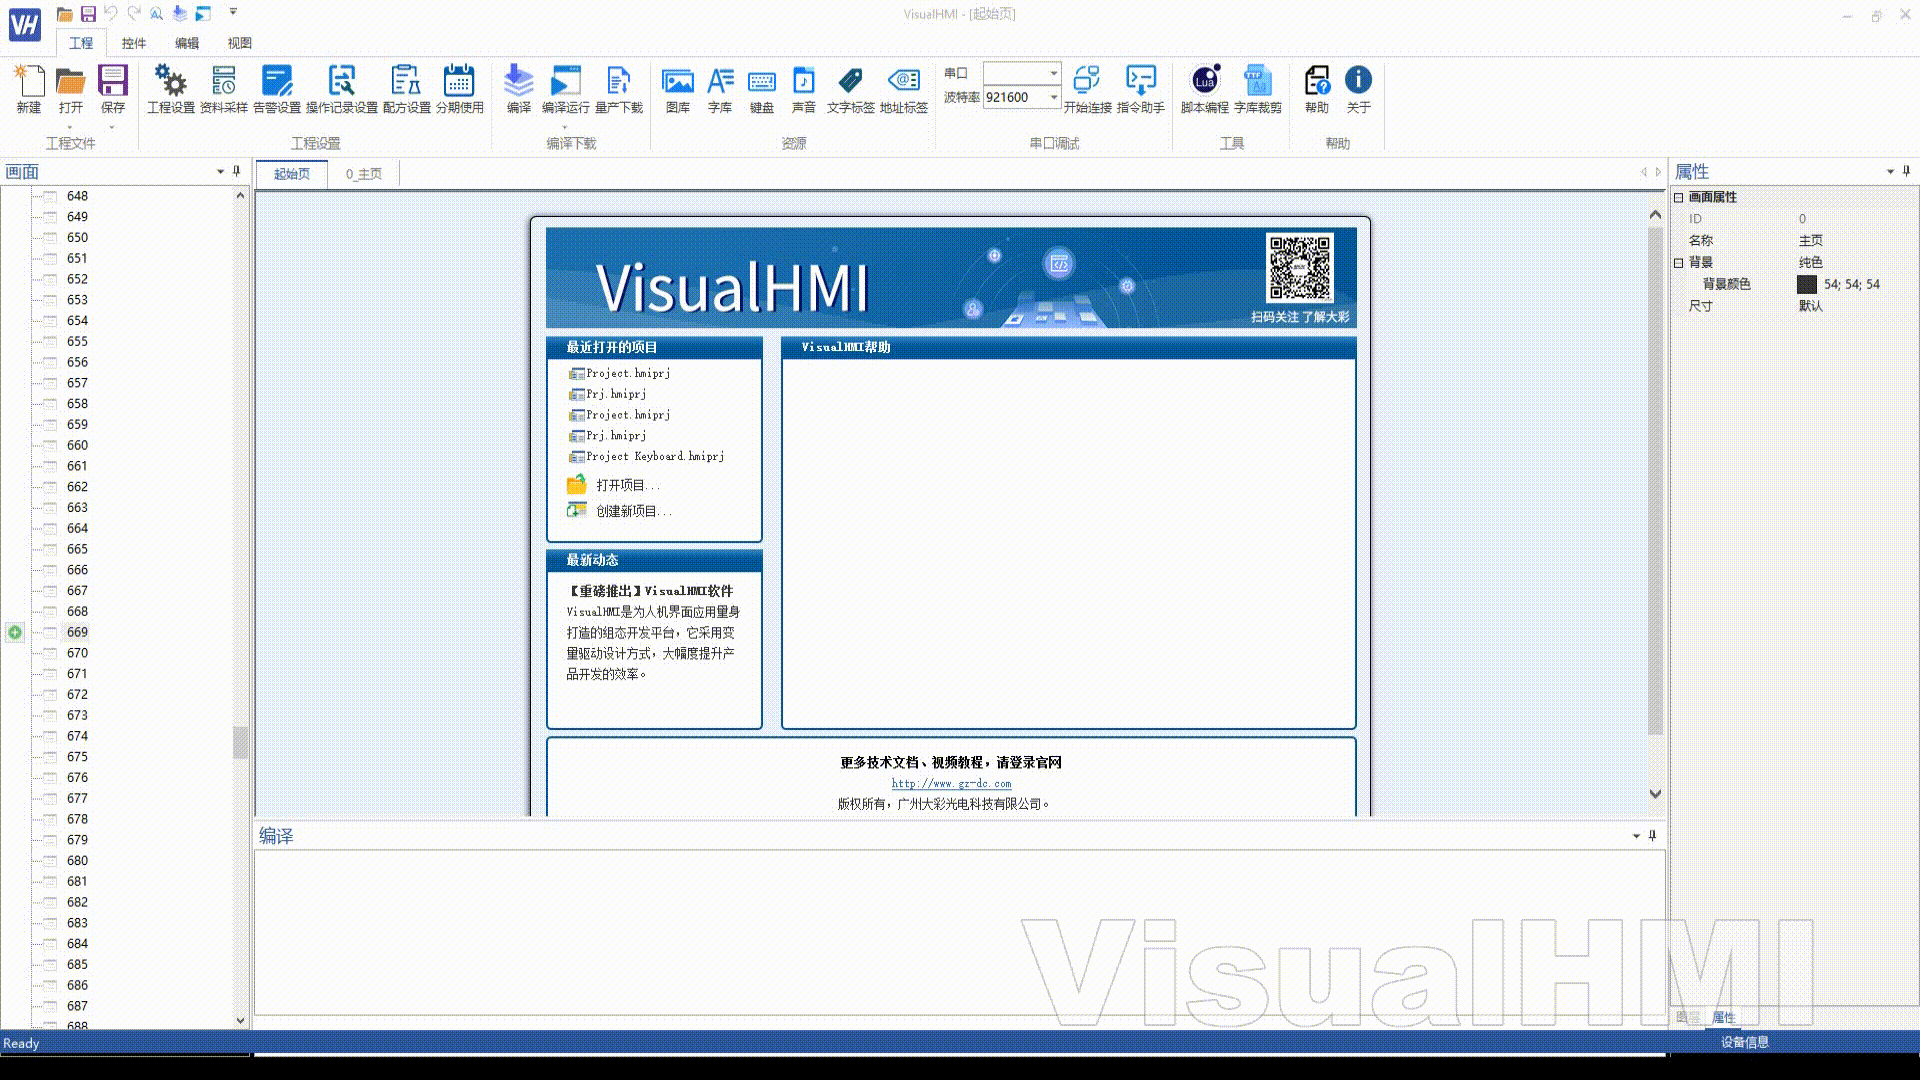This screenshot has height=1080, width=1920.
Task: Click 画面 tree scrollbar up arrow
Action: pyautogui.click(x=240, y=196)
